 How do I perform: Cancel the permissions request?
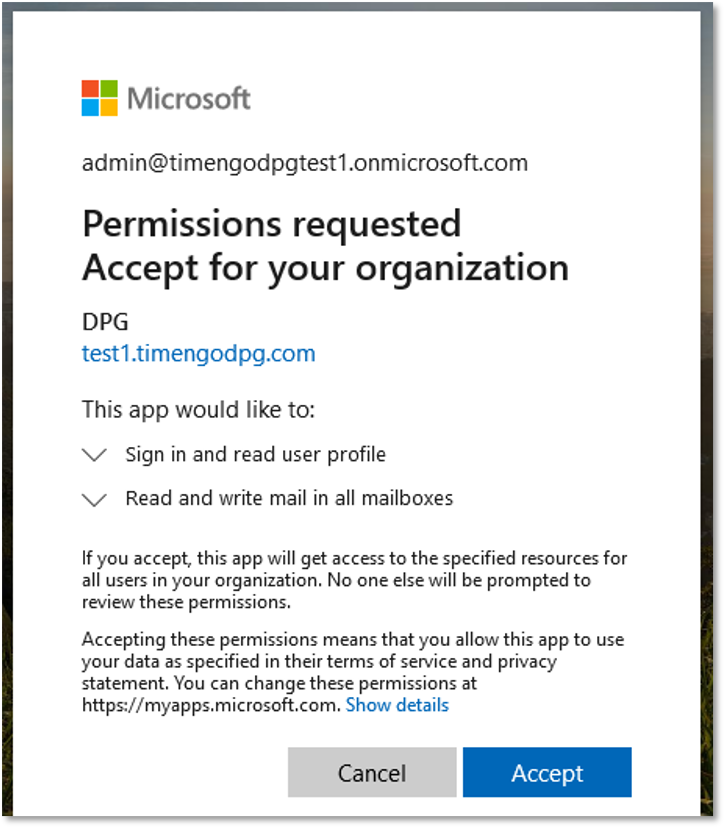tap(372, 772)
